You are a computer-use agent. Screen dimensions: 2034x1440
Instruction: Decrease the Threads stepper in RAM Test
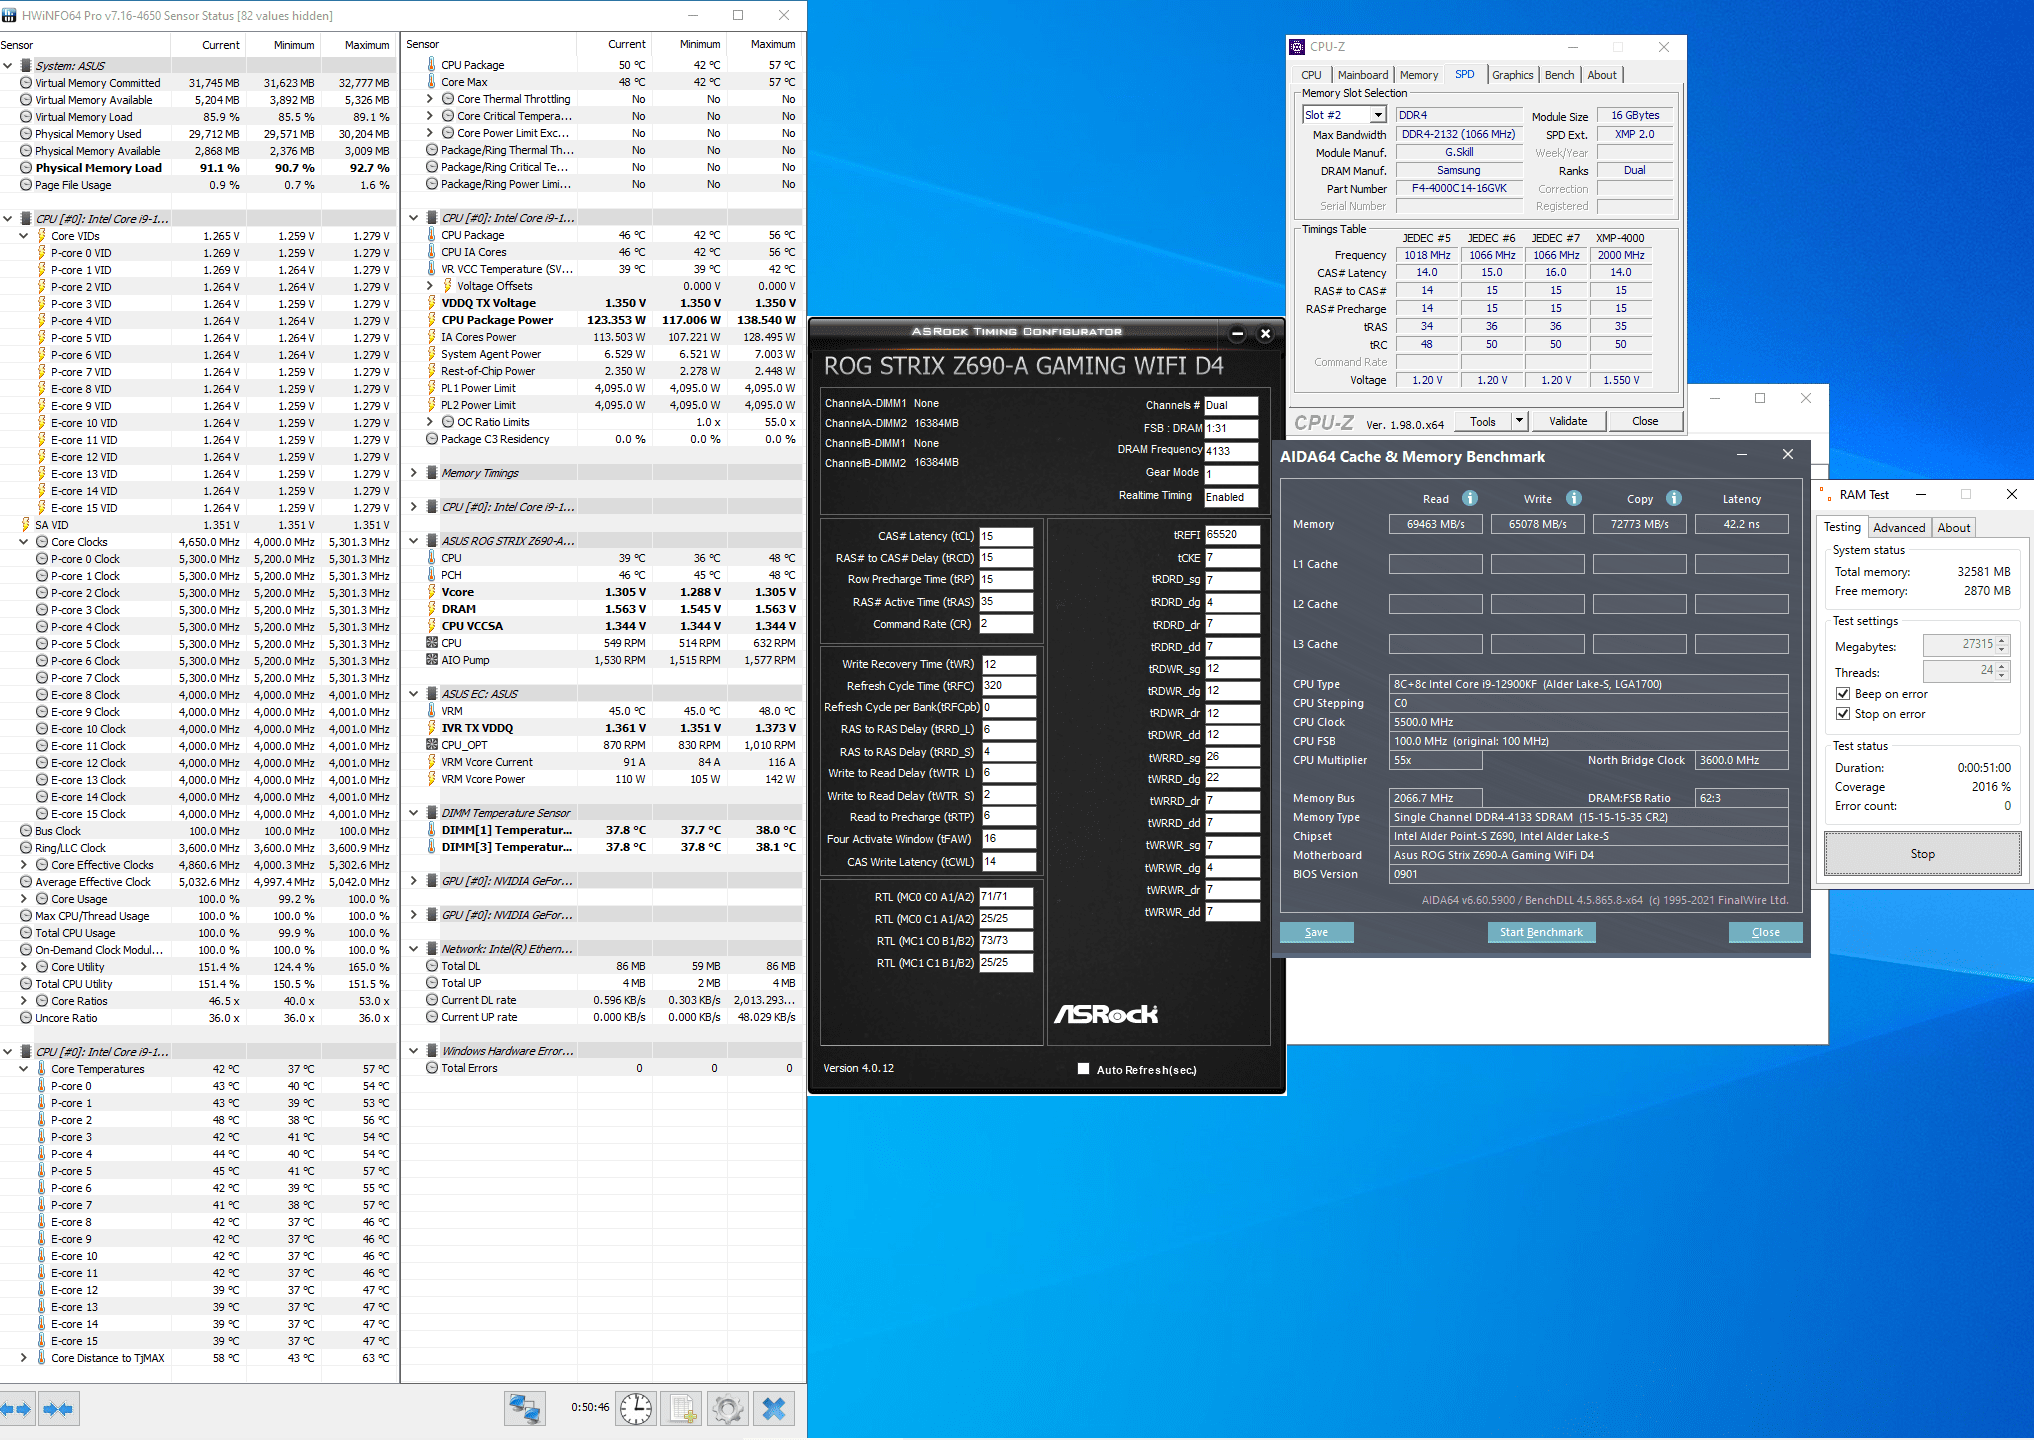(x=2001, y=675)
